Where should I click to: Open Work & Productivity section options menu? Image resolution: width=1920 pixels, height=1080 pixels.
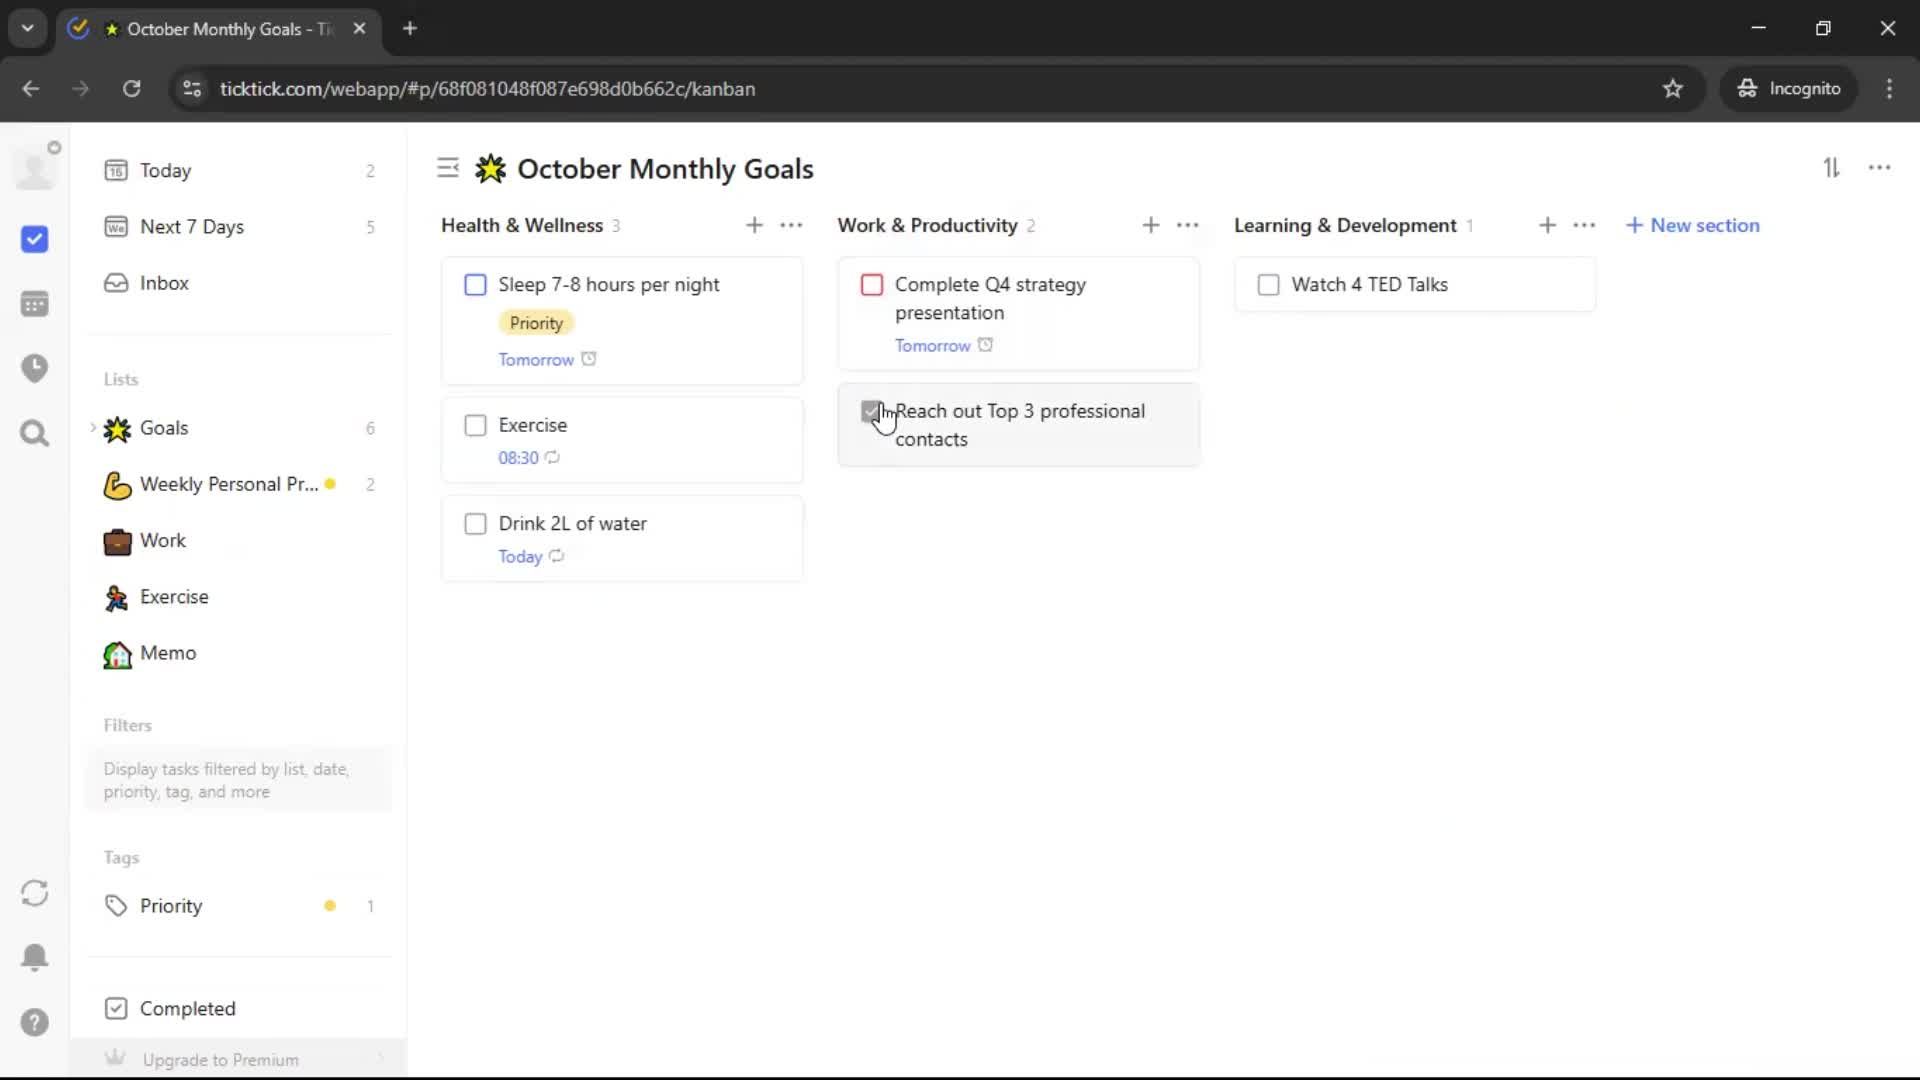coord(1187,226)
